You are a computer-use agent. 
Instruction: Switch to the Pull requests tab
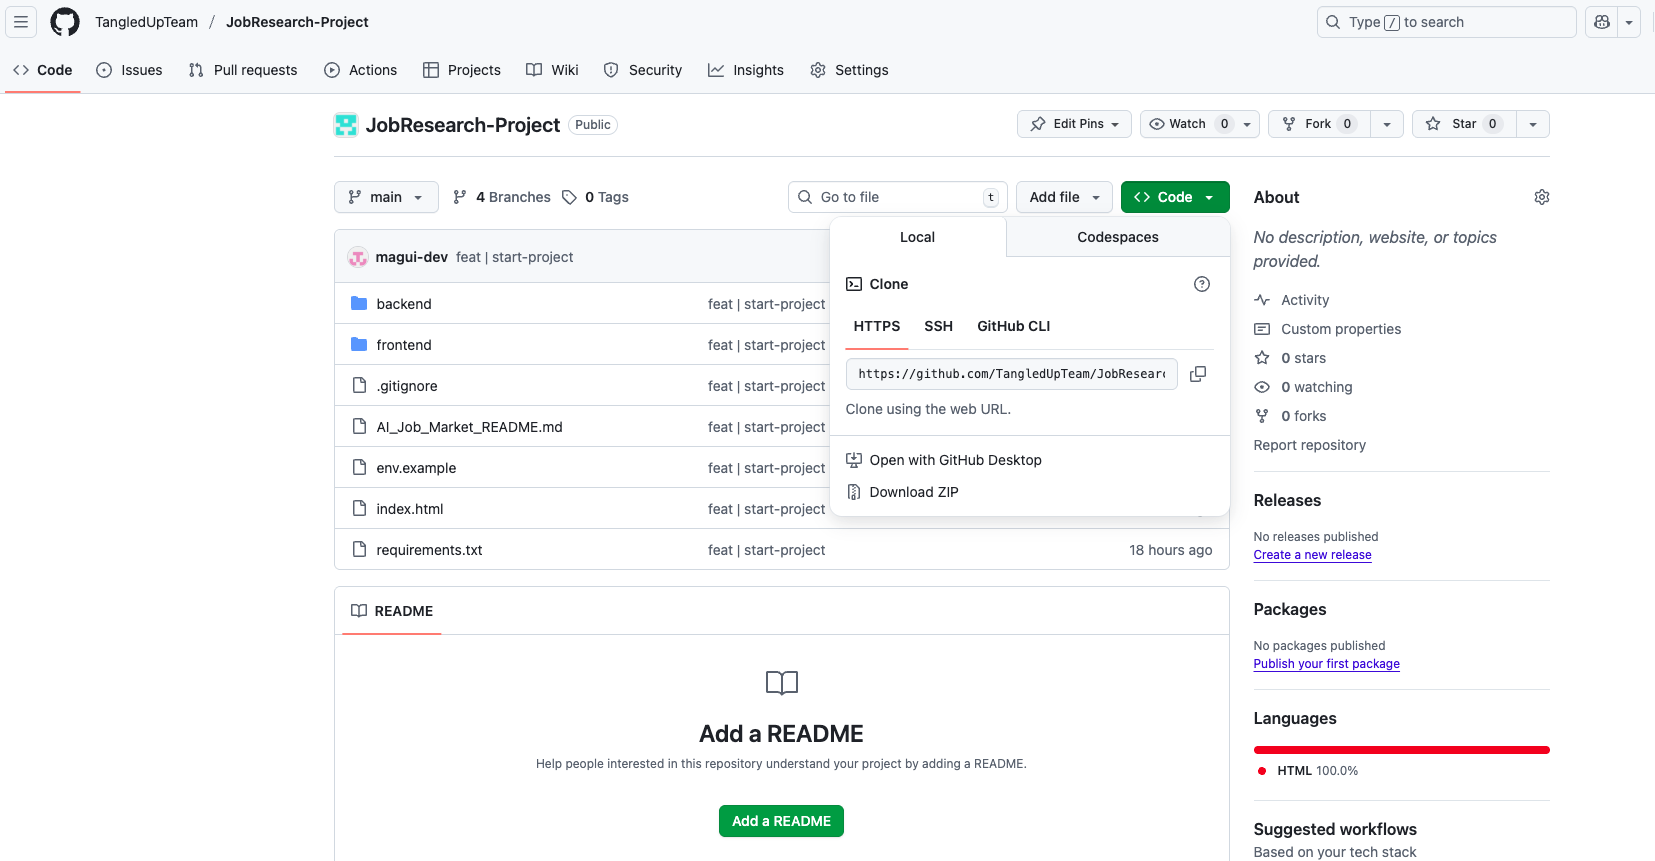[x=243, y=70]
